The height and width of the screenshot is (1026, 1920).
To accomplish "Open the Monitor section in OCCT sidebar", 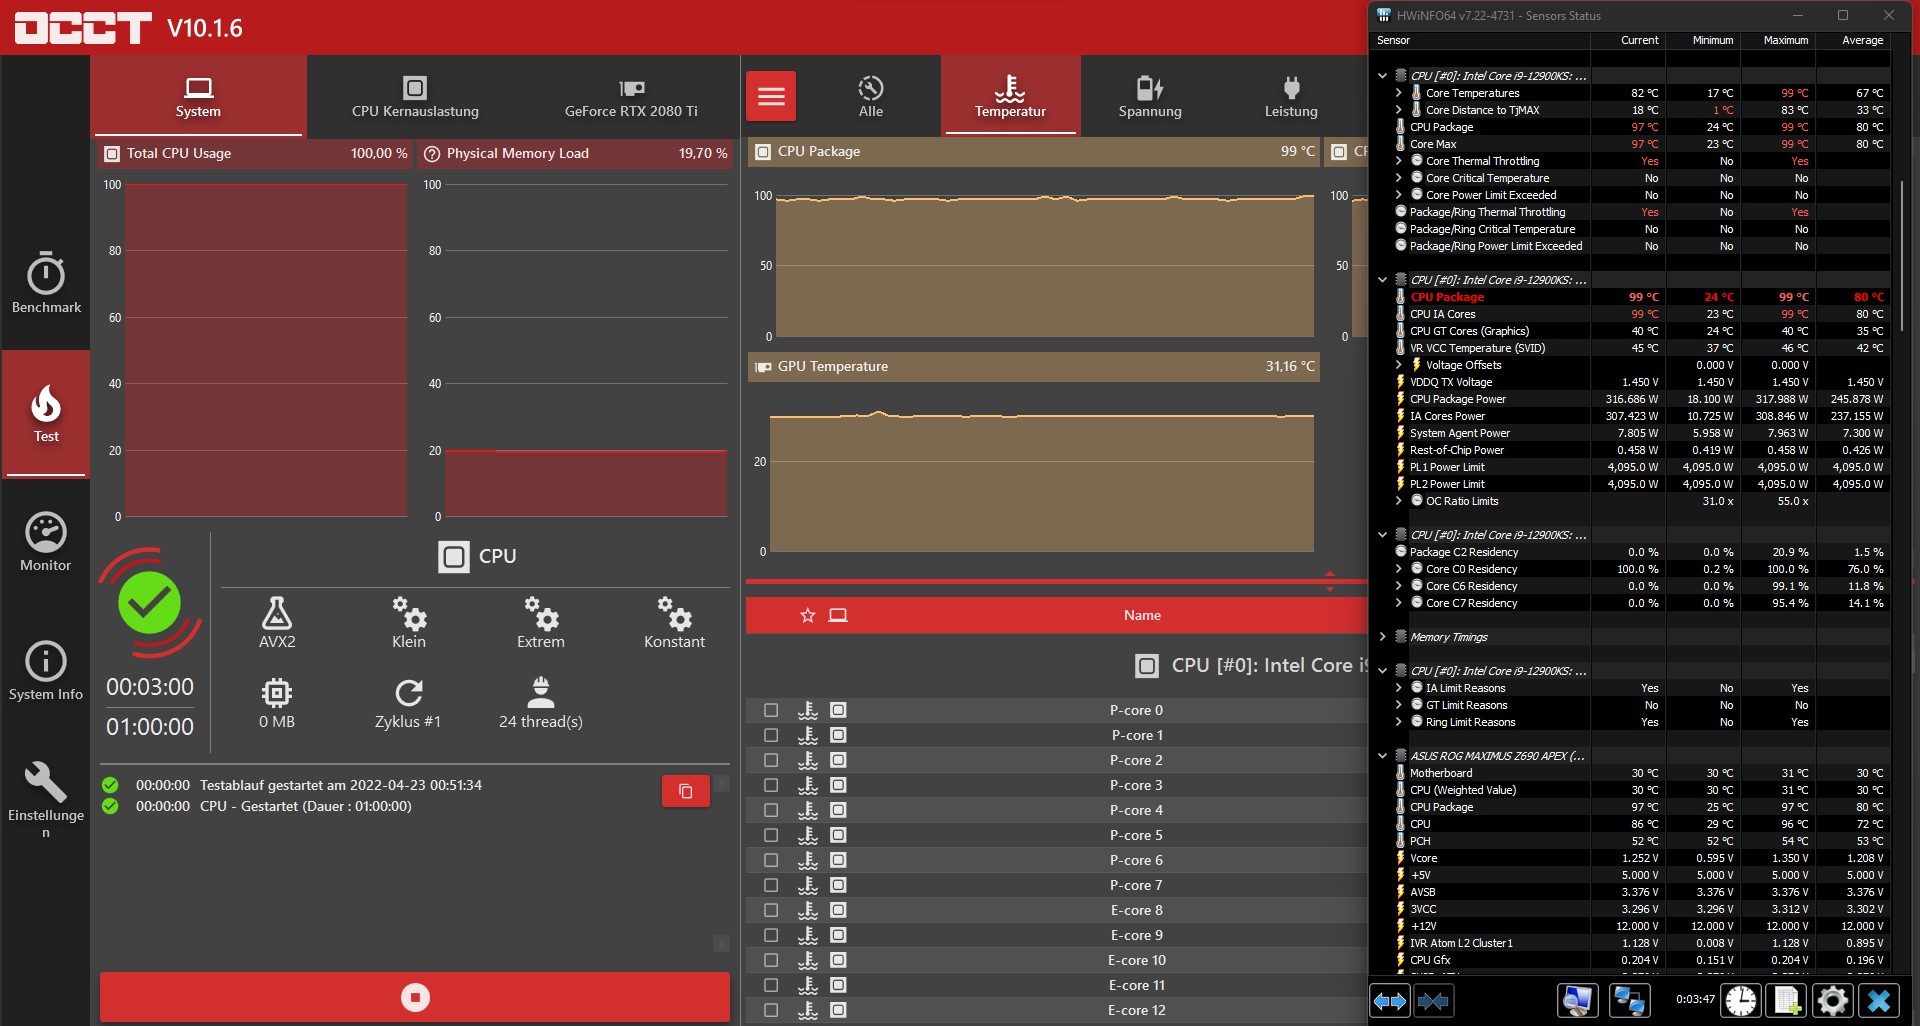I will (x=46, y=542).
